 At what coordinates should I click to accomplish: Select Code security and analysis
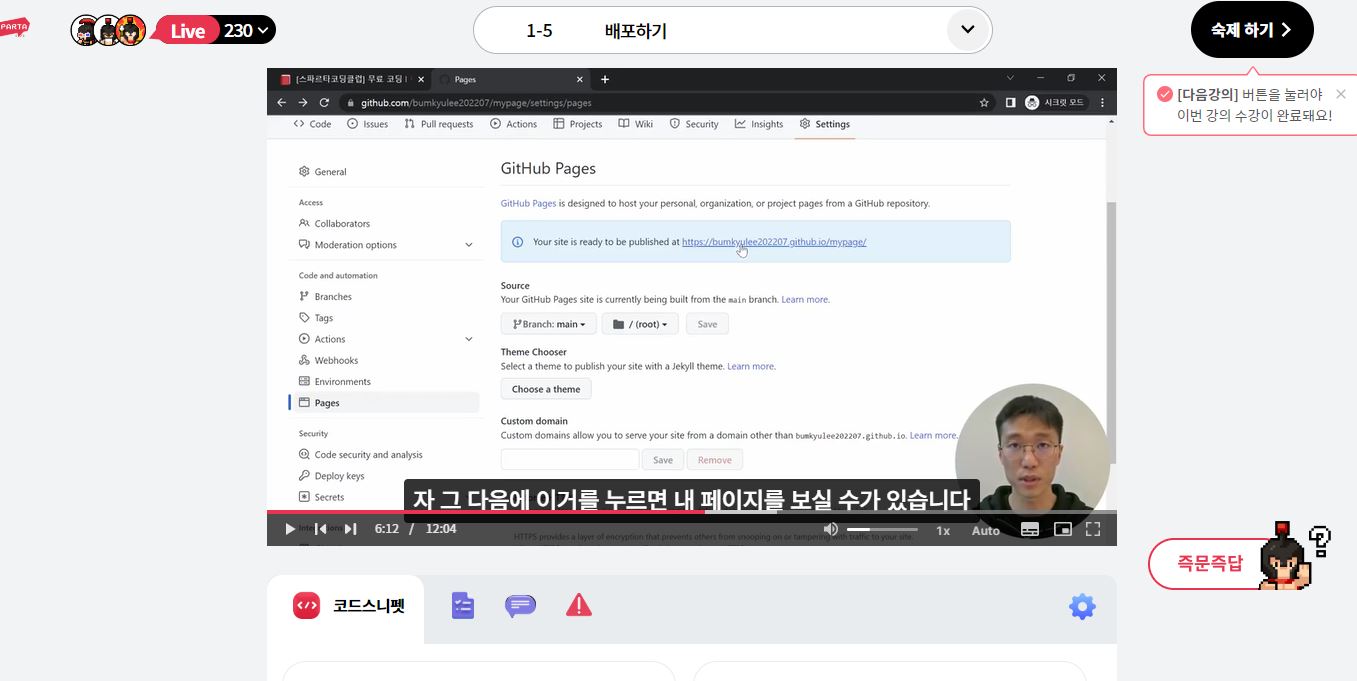tap(361, 454)
